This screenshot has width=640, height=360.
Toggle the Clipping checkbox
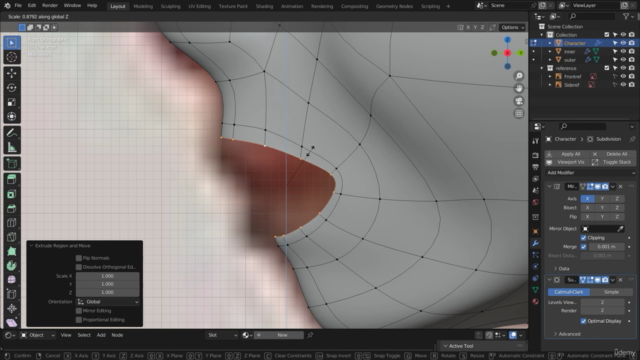[583, 238]
